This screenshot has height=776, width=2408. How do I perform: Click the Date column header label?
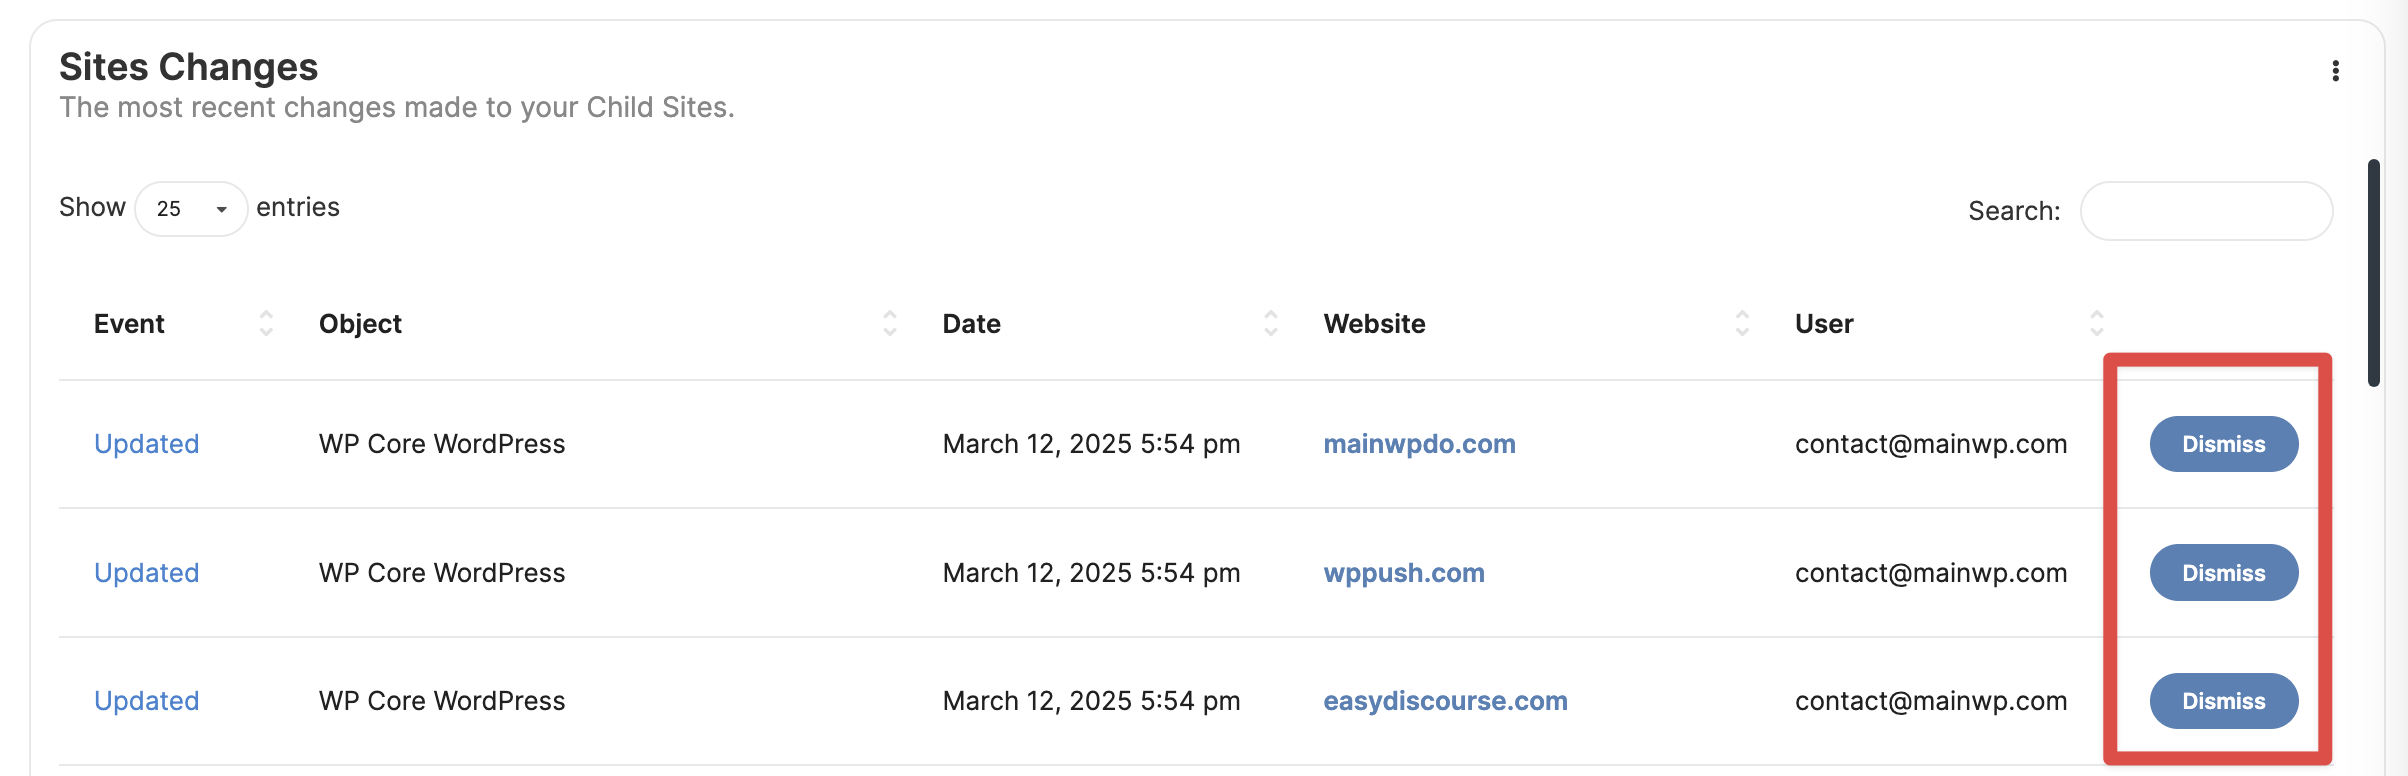[x=971, y=324]
